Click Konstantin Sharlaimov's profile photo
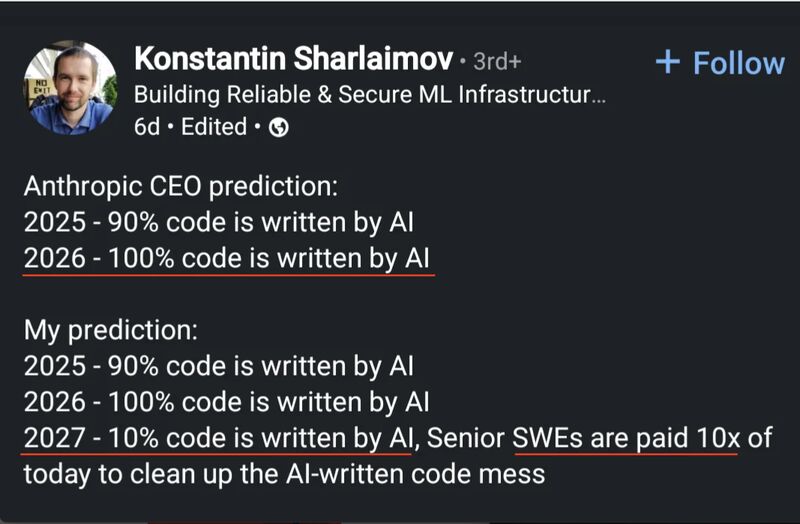Screen dimensions: 800x524 (70, 88)
